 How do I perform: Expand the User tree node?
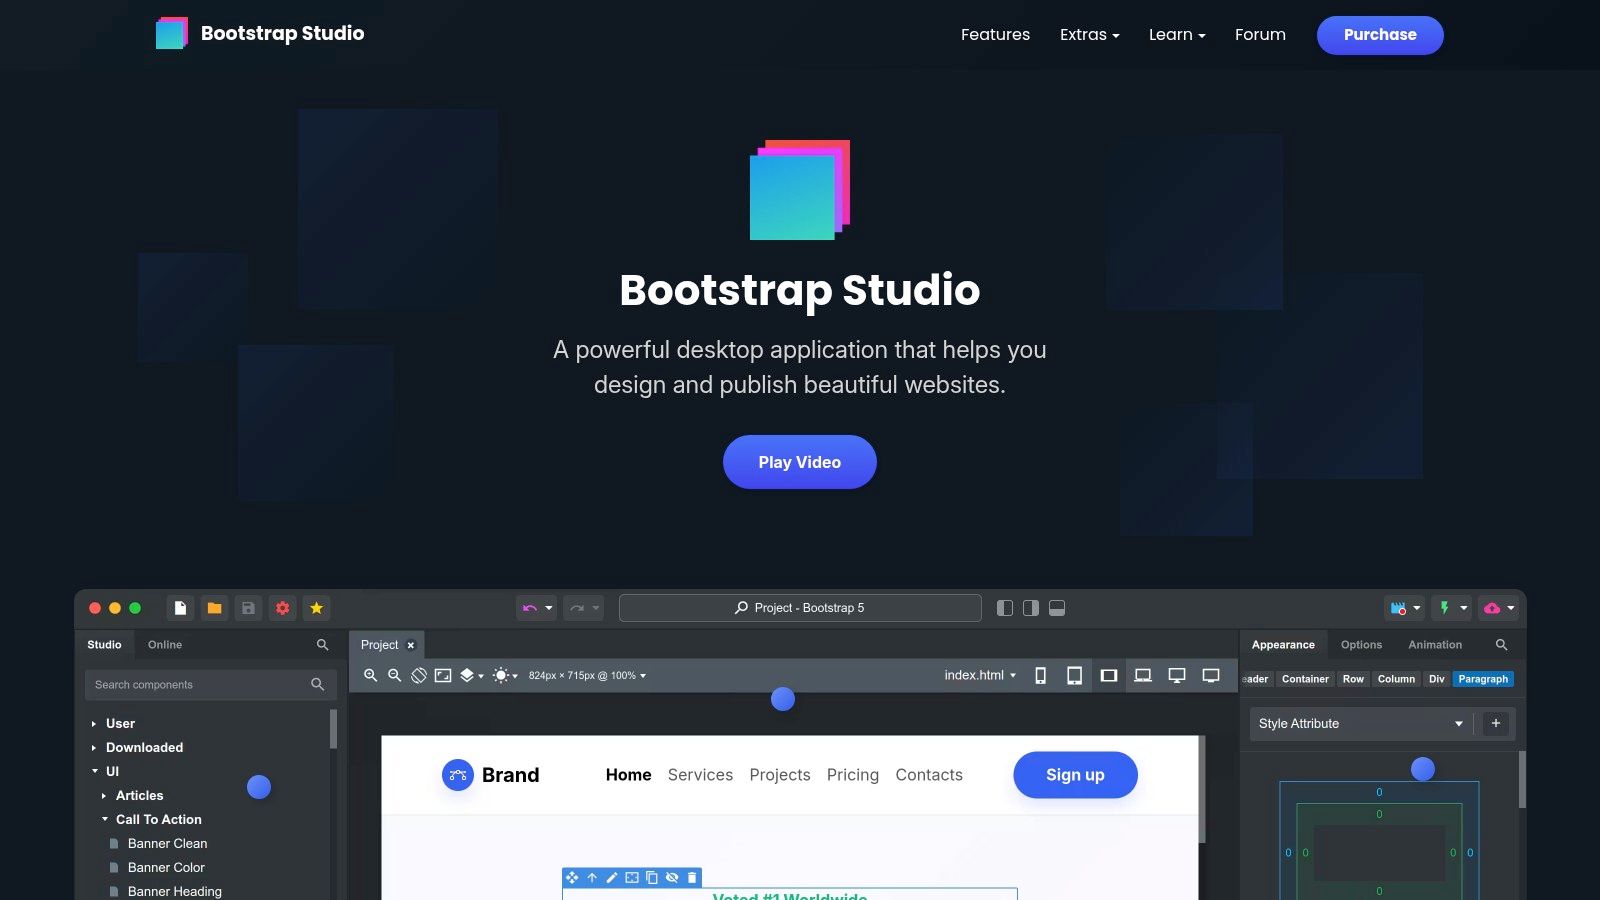[94, 724]
